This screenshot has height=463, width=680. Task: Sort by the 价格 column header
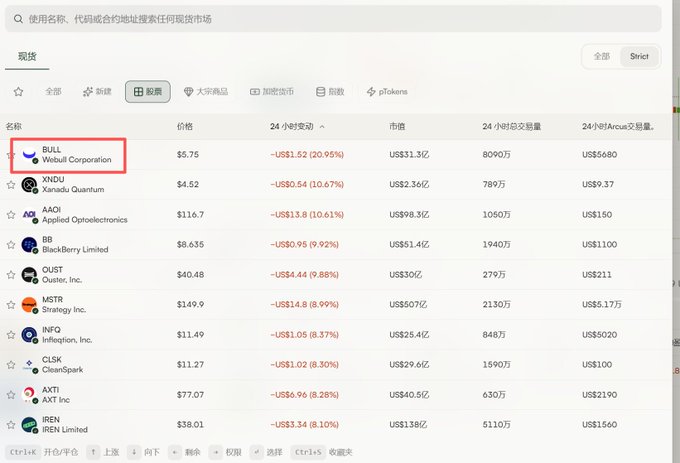(x=185, y=126)
